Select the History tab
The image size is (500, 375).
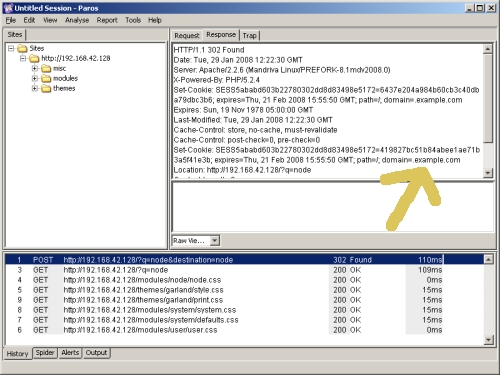point(18,354)
